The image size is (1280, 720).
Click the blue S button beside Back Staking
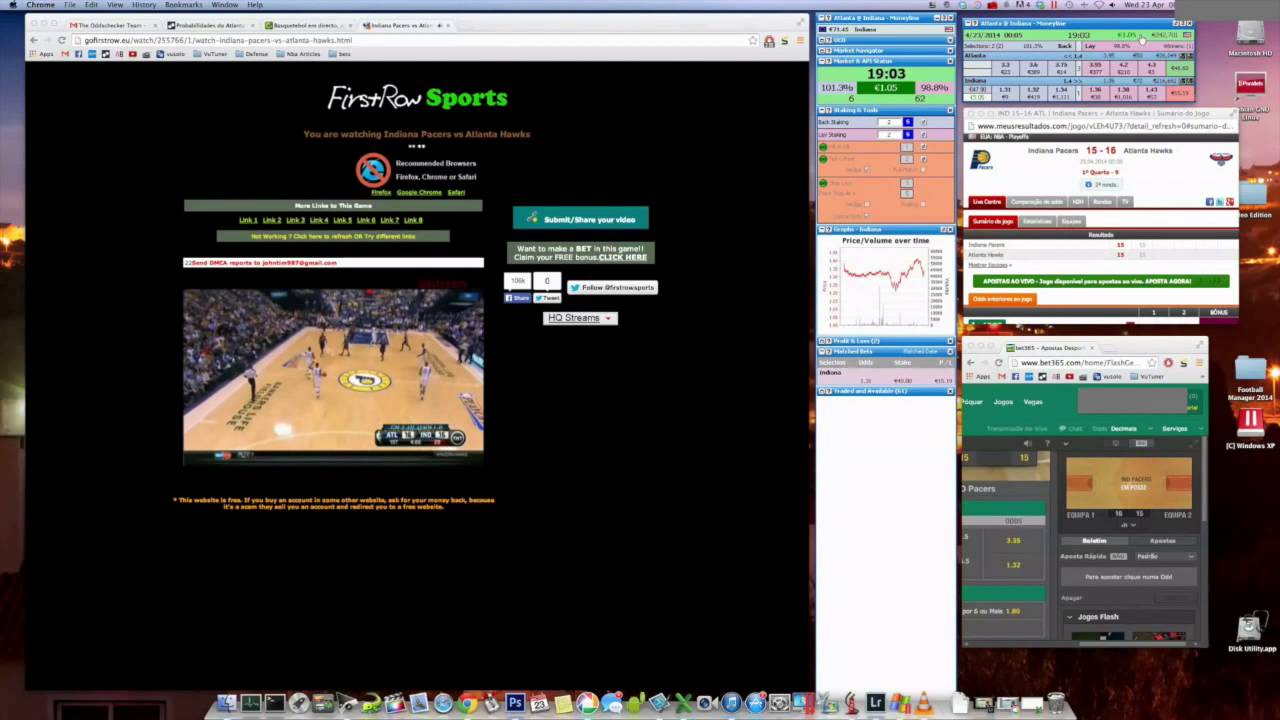pyautogui.click(x=907, y=122)
